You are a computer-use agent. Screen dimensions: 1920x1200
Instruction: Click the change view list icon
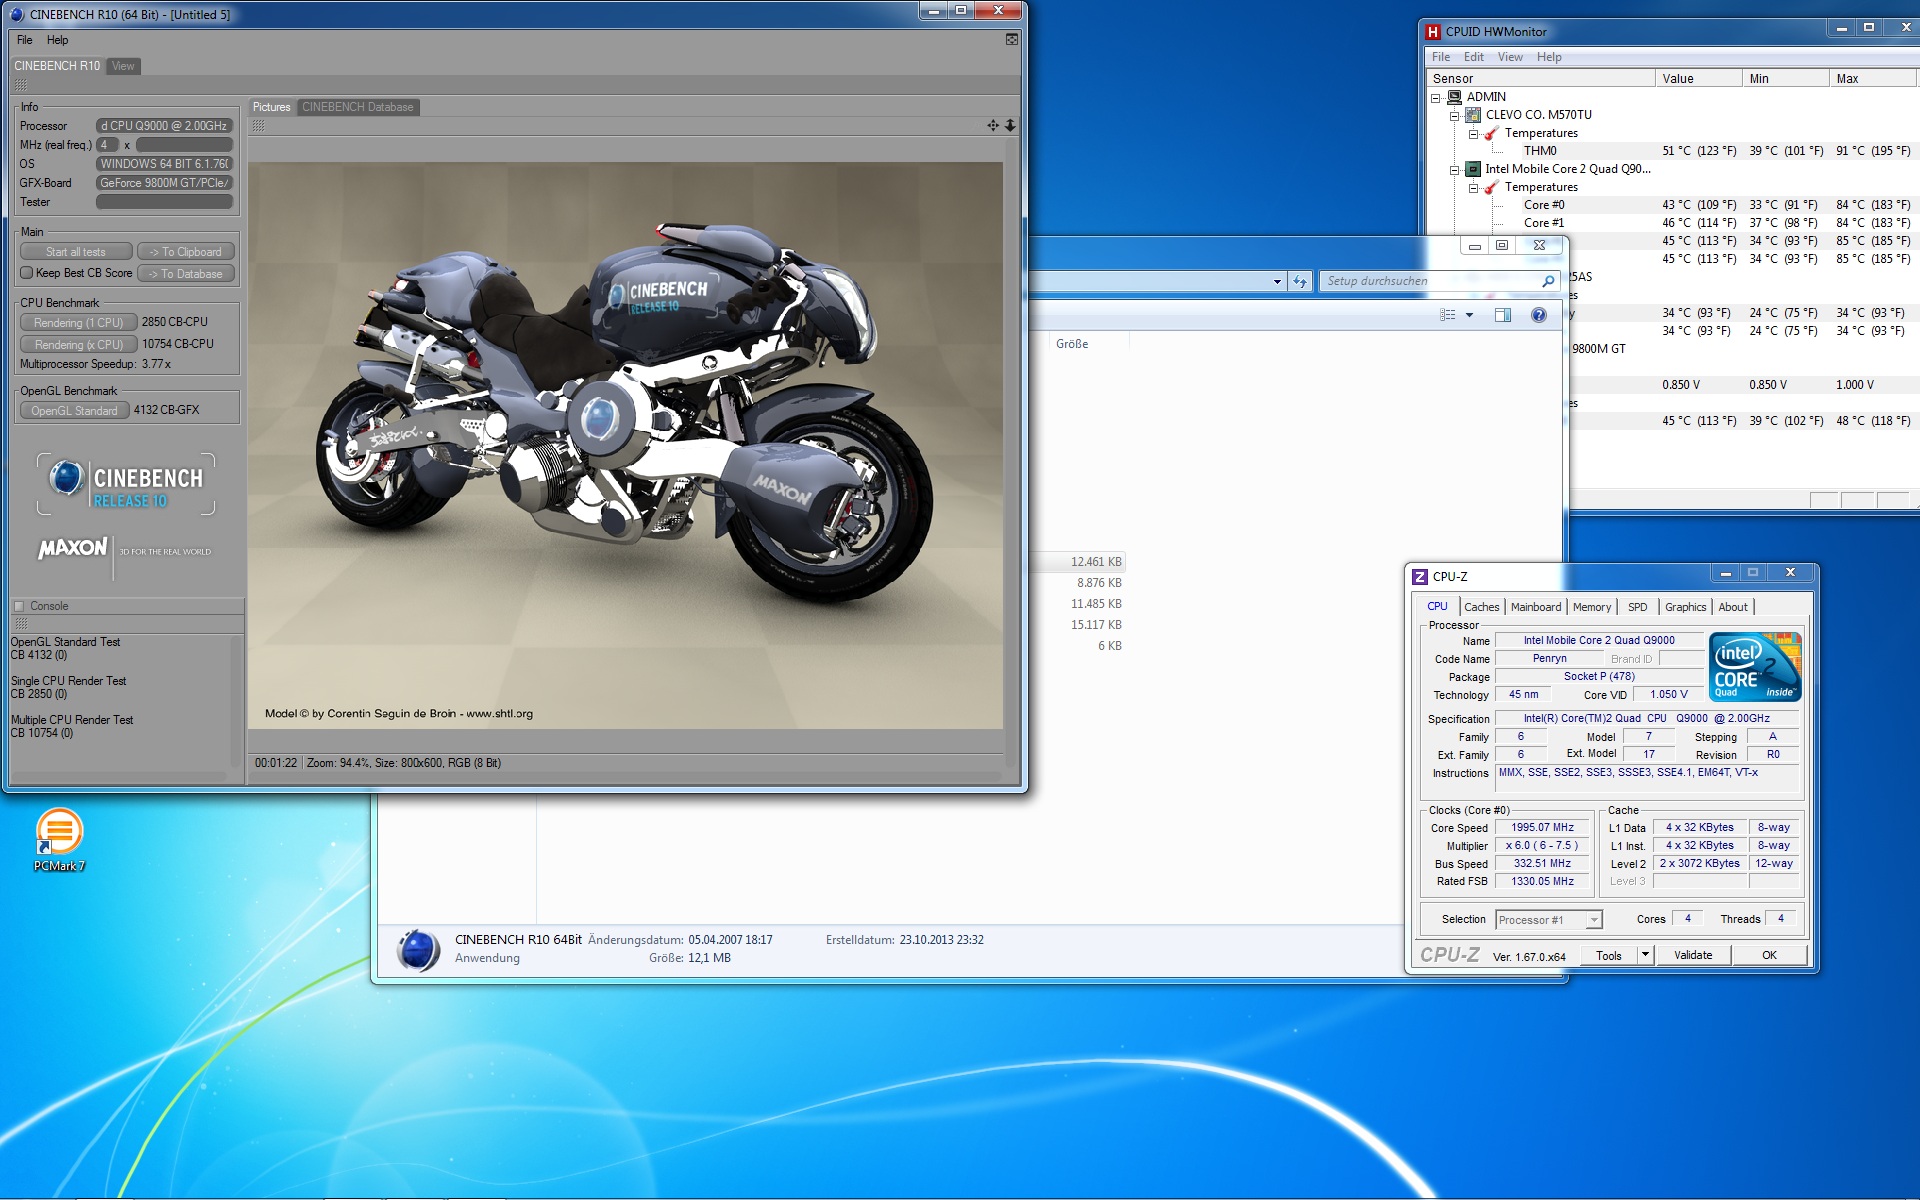(1447, 315)
